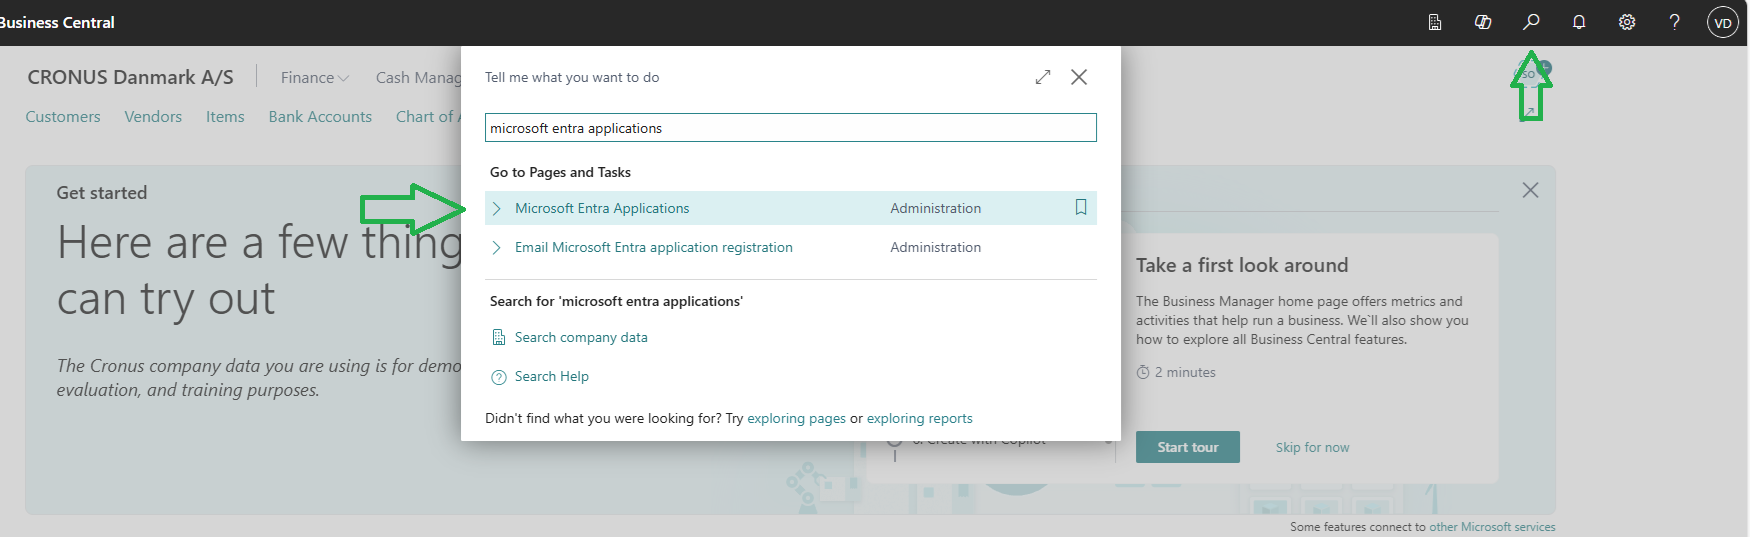Start the Business Central tour

coord(1187,447)
